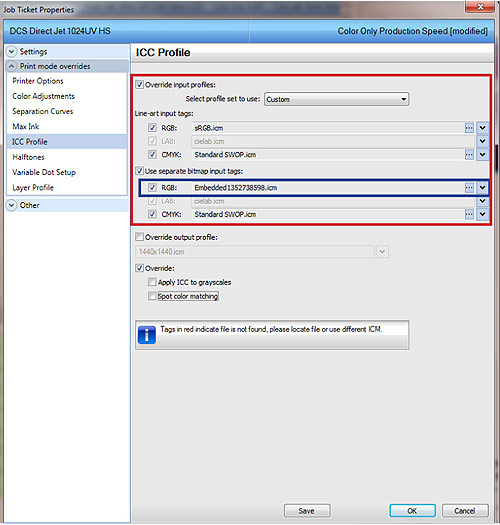
Task: Expand the Settings section chevron
Action: [11, 52]
